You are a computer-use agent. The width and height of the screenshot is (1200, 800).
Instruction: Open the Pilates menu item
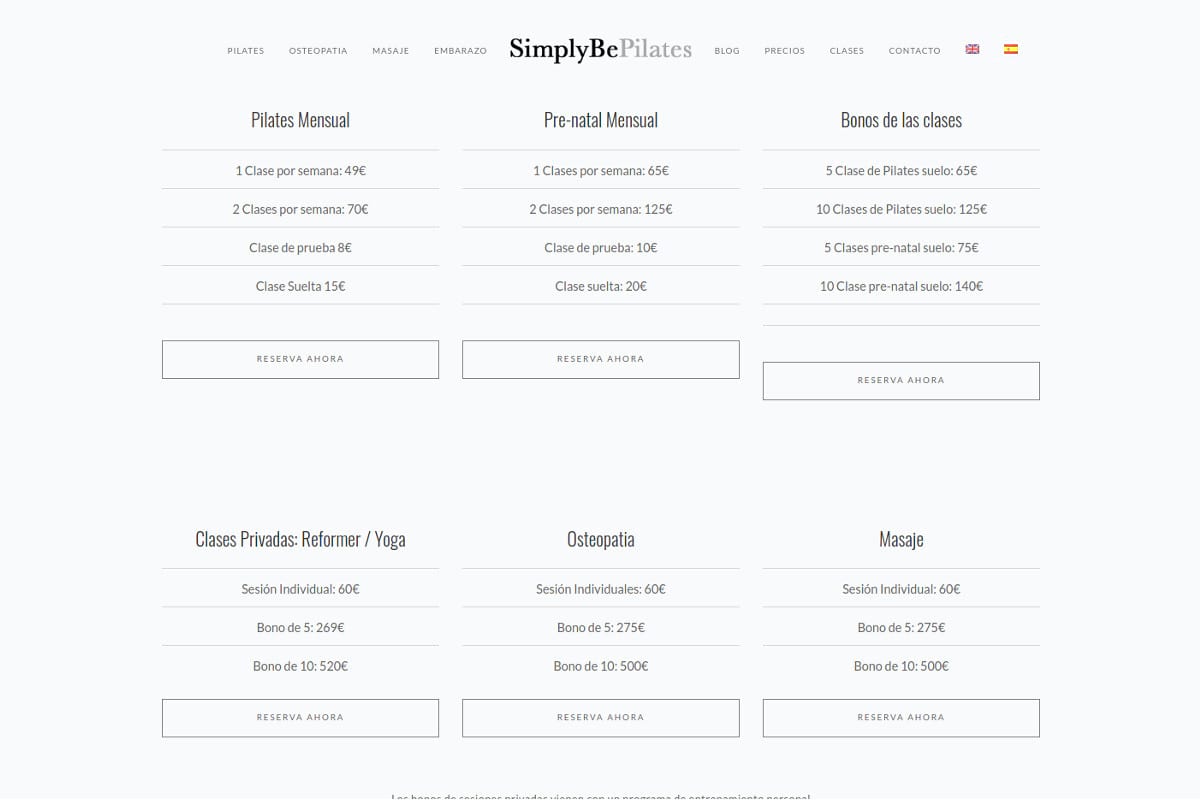[x=246, y=51]
